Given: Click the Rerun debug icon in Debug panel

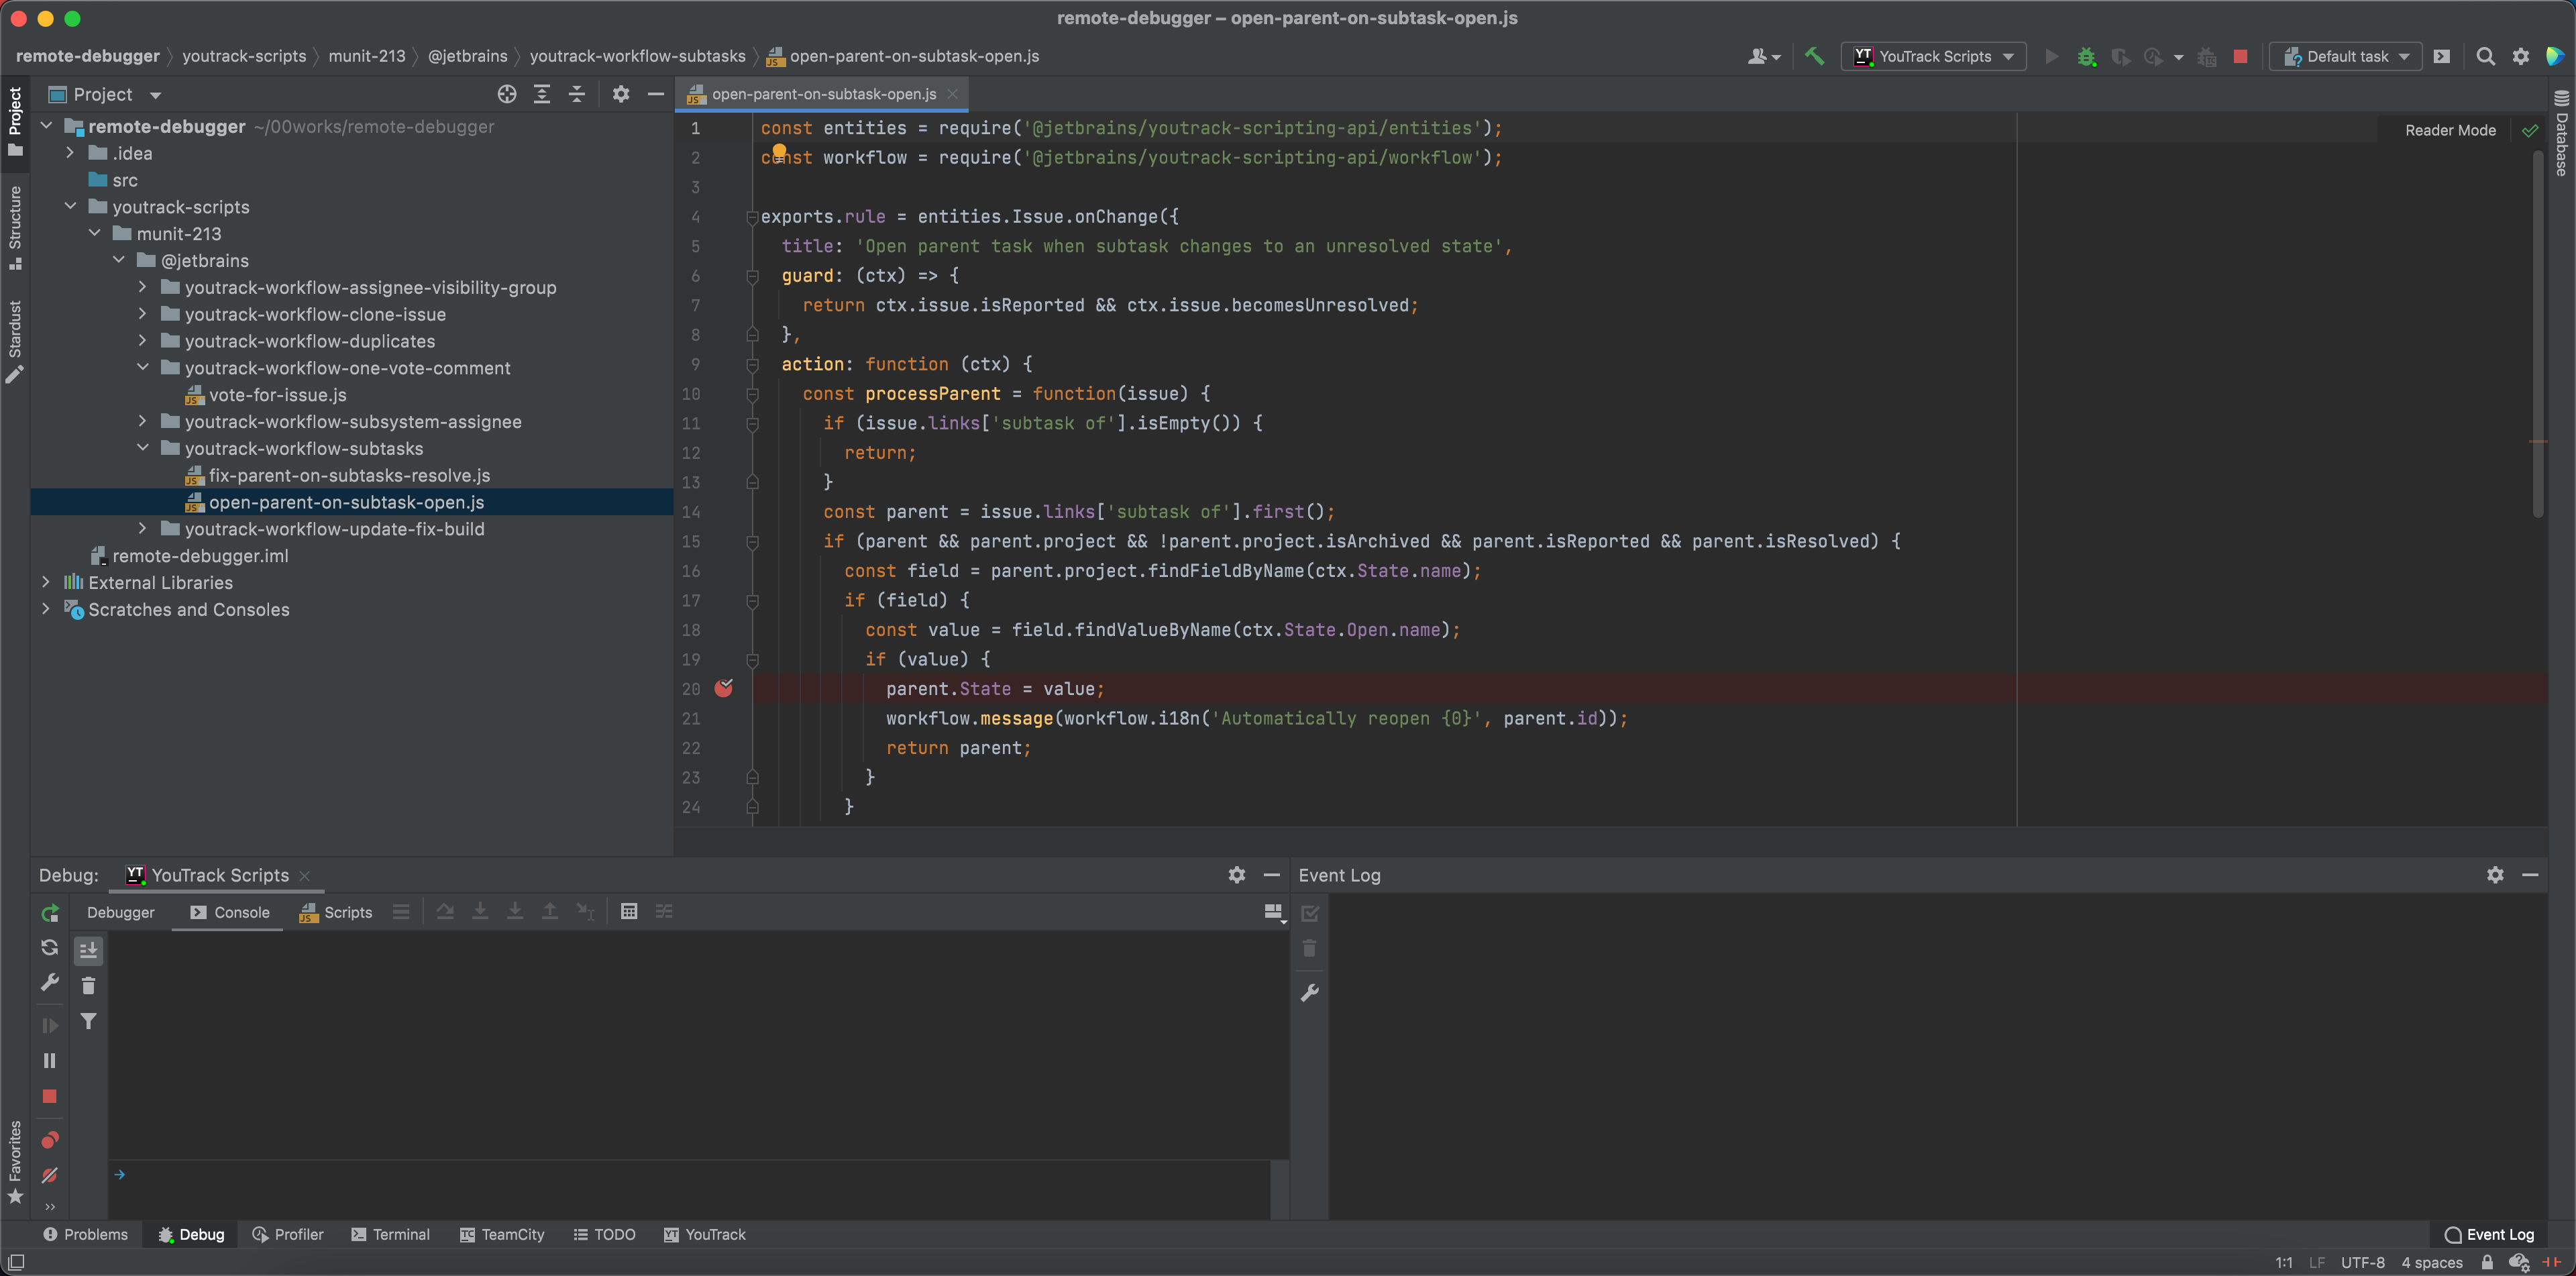Looking at the screenshot, I should tap(49, 913).
